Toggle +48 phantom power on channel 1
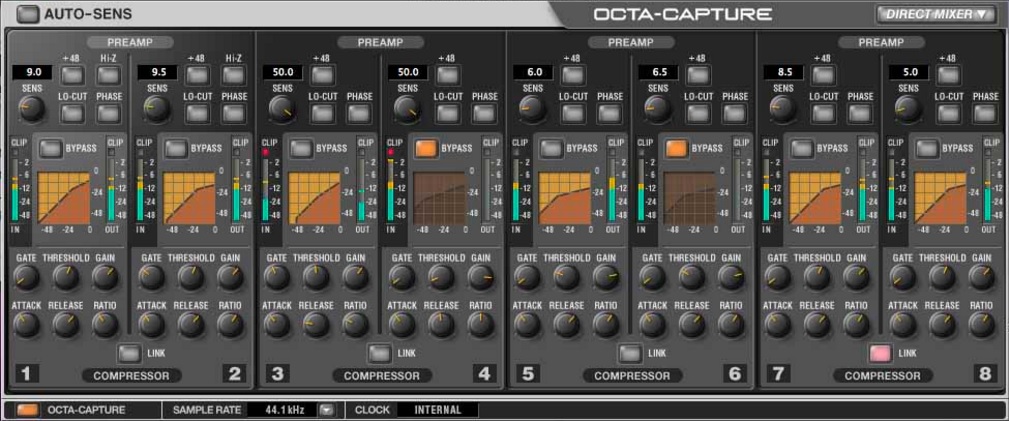Image resolution: width=1009 pixels, height=421 pixels. [x=73, y=75]
